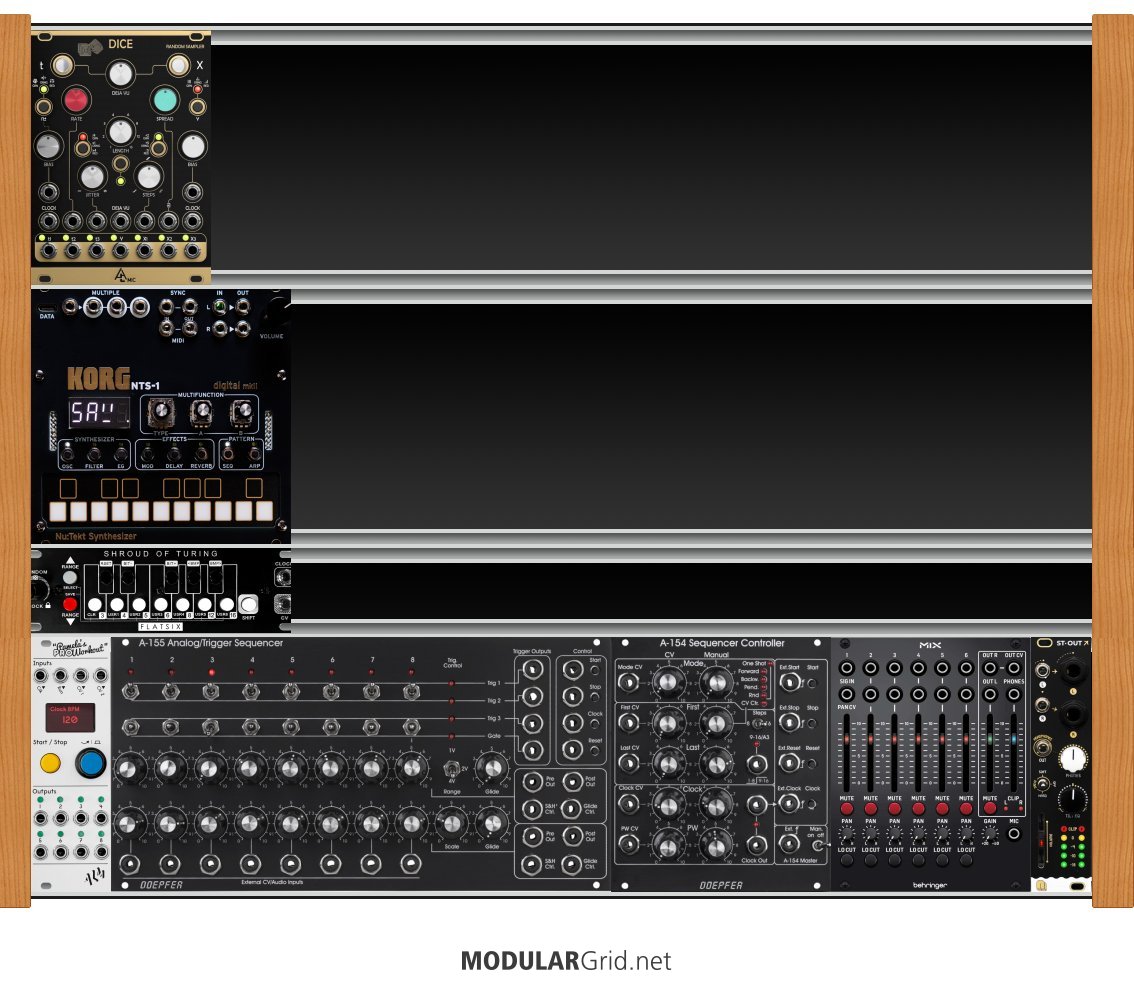1134x982 pixels.
Task: Click the CLK 3 key on Shroud of Turing
Action: point(95,604)
